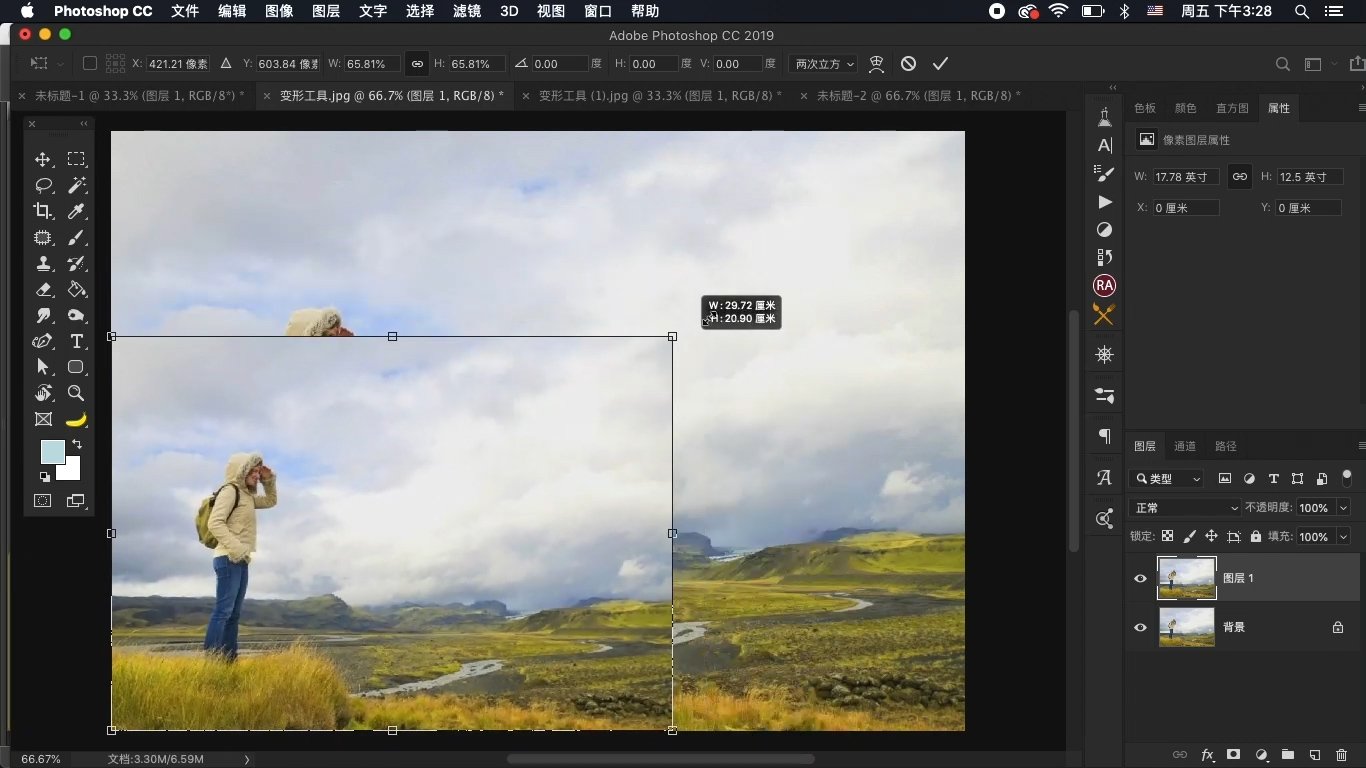Screen dimensions: 1366x768
Task: Delete layer using the trash icon
Action: click(x=1342, y=755)
